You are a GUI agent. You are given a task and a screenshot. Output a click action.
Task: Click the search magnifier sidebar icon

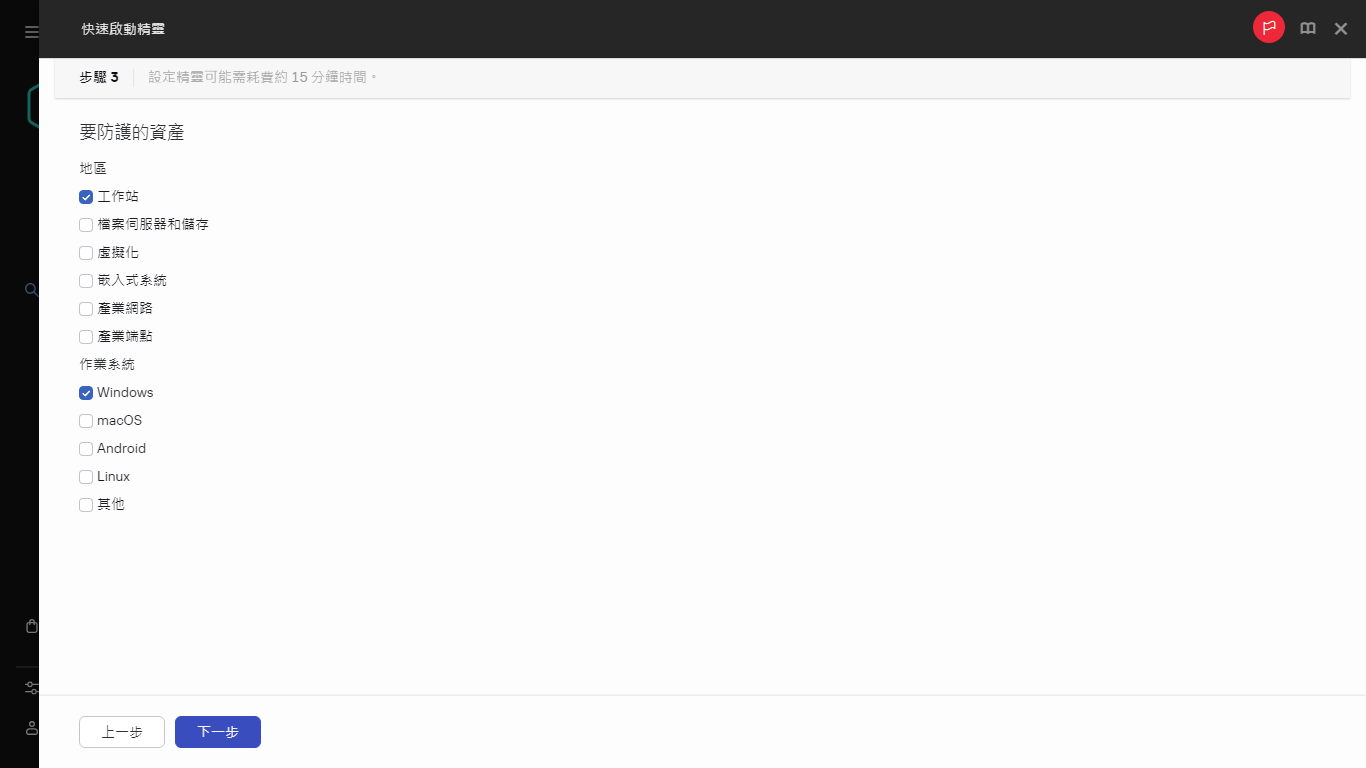point(31,290)
